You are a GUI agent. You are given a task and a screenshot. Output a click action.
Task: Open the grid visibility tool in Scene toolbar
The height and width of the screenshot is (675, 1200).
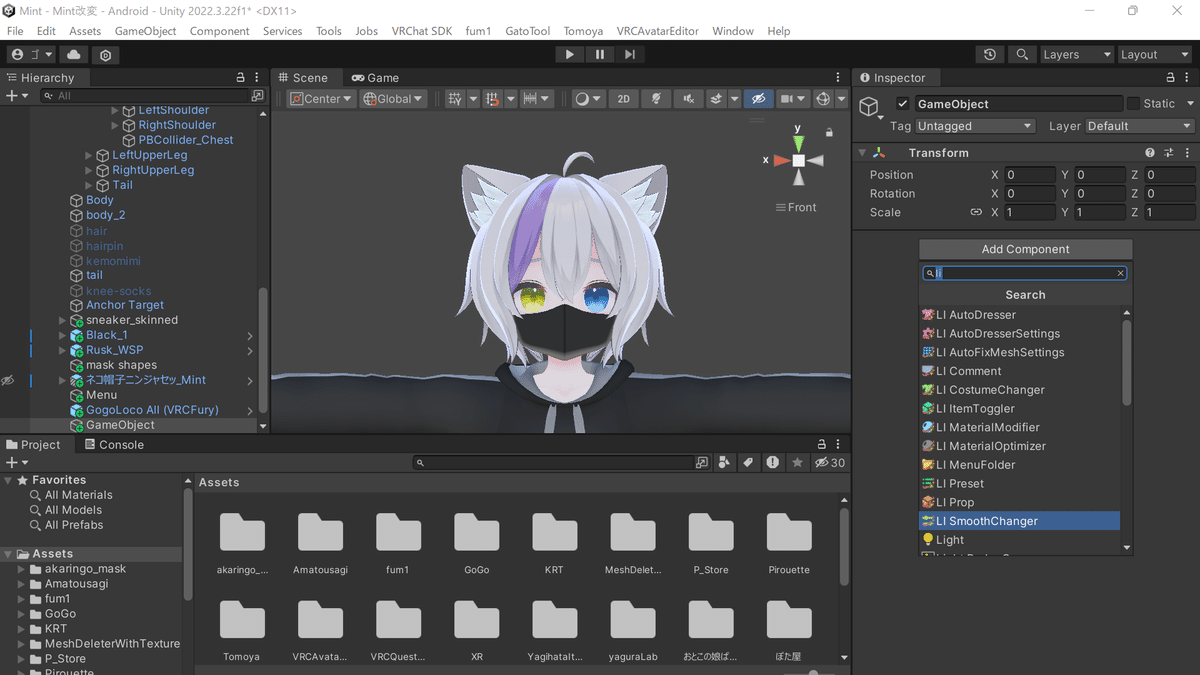[x=456, y=99]
